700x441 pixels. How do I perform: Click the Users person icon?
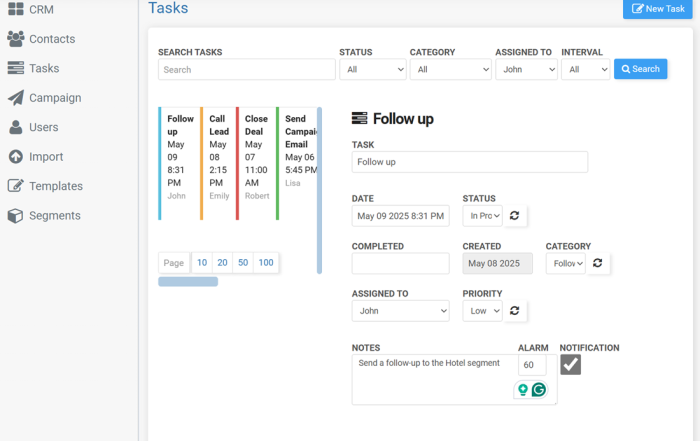16,127
